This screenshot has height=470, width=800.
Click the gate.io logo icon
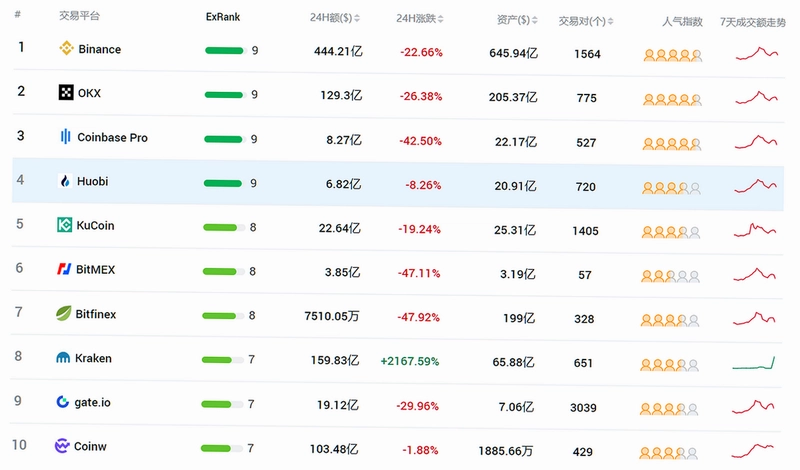click(63, 402)
